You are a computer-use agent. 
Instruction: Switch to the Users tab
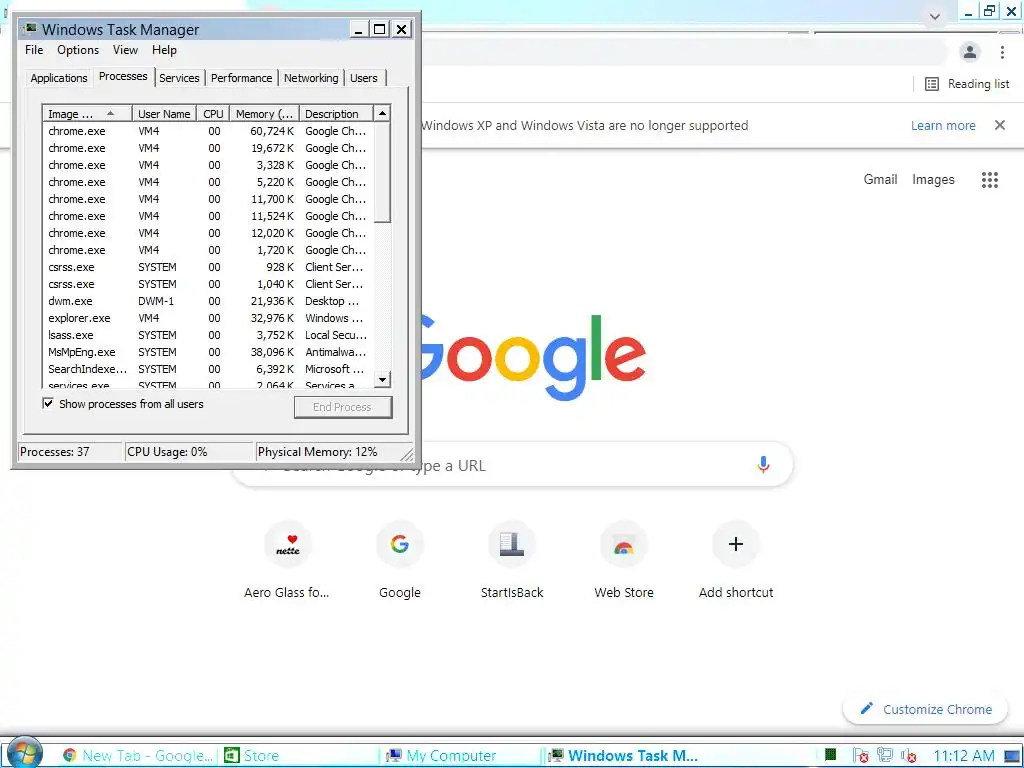coord(364,78)
